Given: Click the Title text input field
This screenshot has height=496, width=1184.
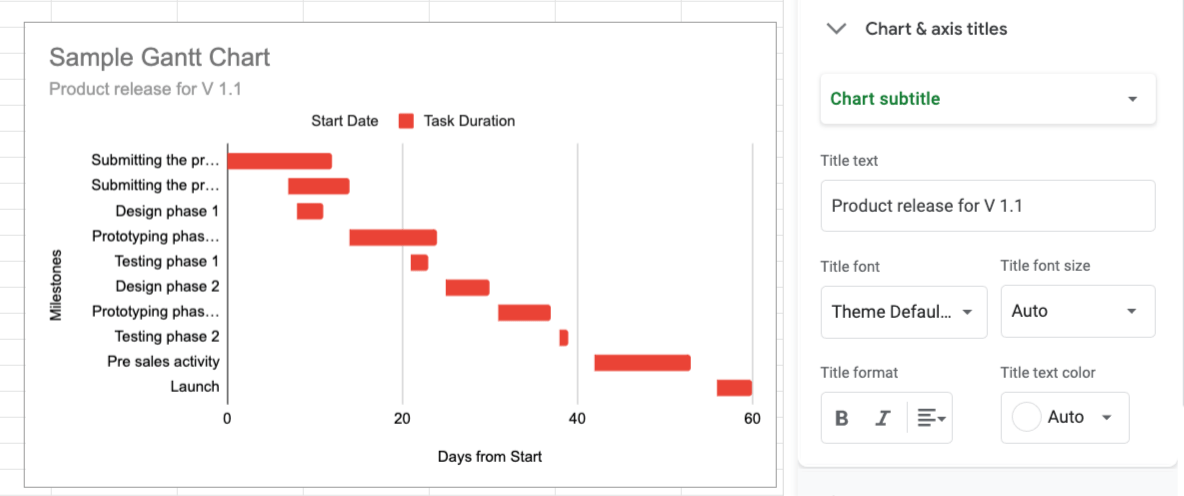Looking at the screenshot, I should coord(987,206).
